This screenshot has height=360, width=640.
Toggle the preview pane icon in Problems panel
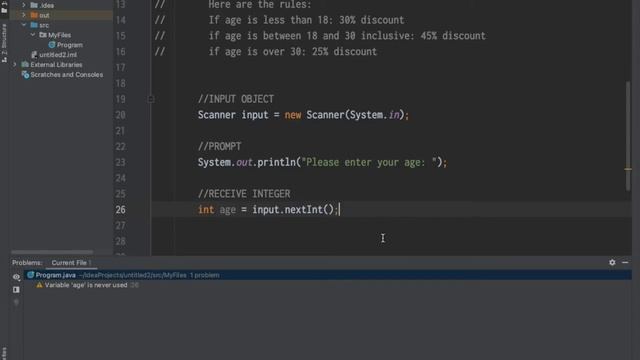[x=16, y=290]
